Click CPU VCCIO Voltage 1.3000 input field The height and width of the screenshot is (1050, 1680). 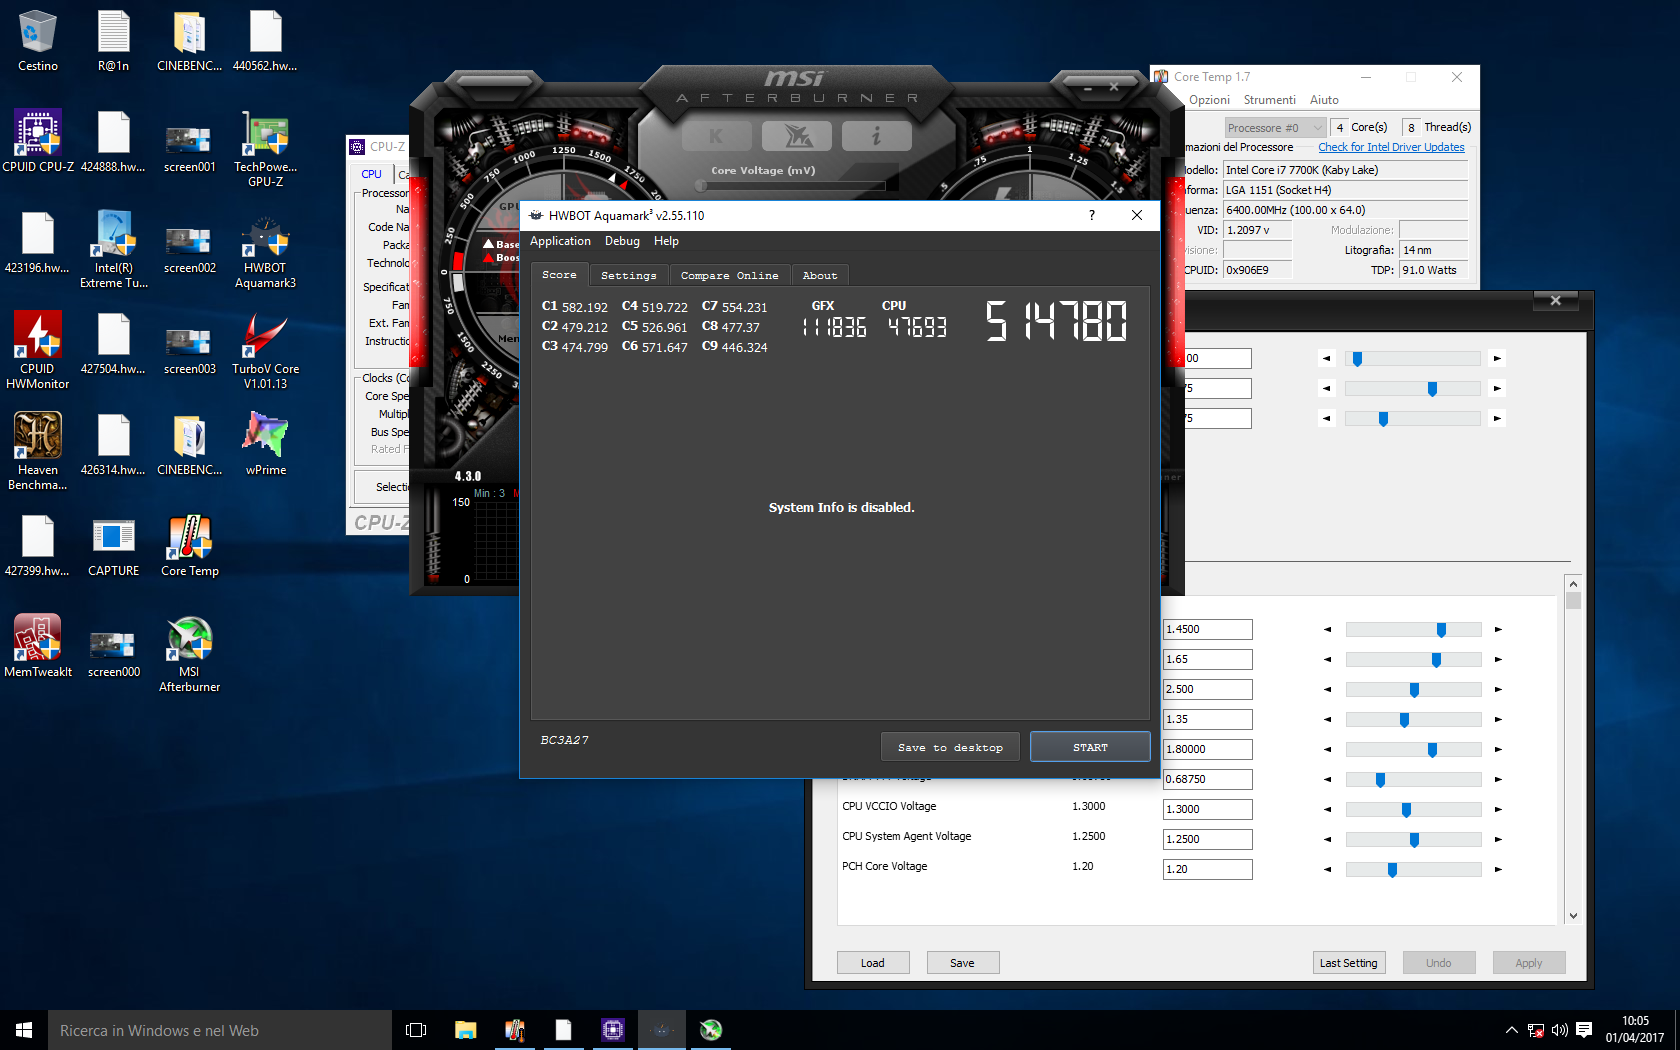click(1207, 810)
